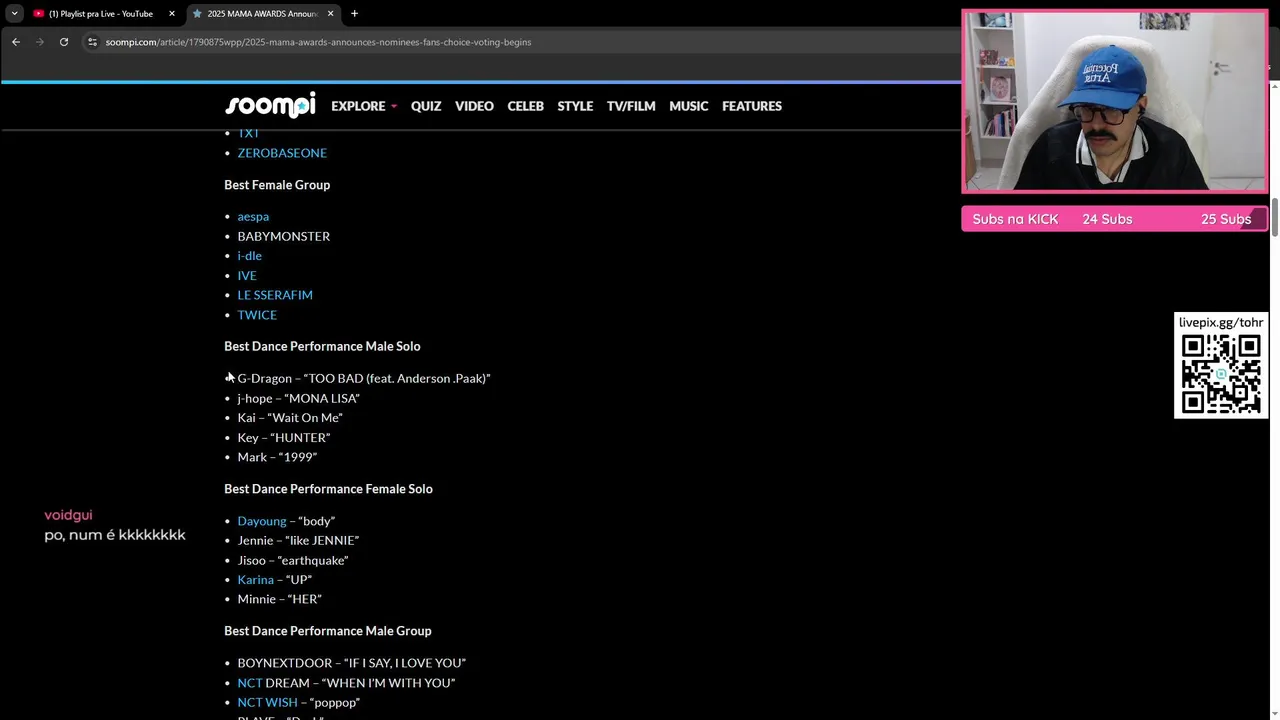
Task: Click the BABYMONSTER list entry
Action: pyautogui.click(x=284, y=236)
